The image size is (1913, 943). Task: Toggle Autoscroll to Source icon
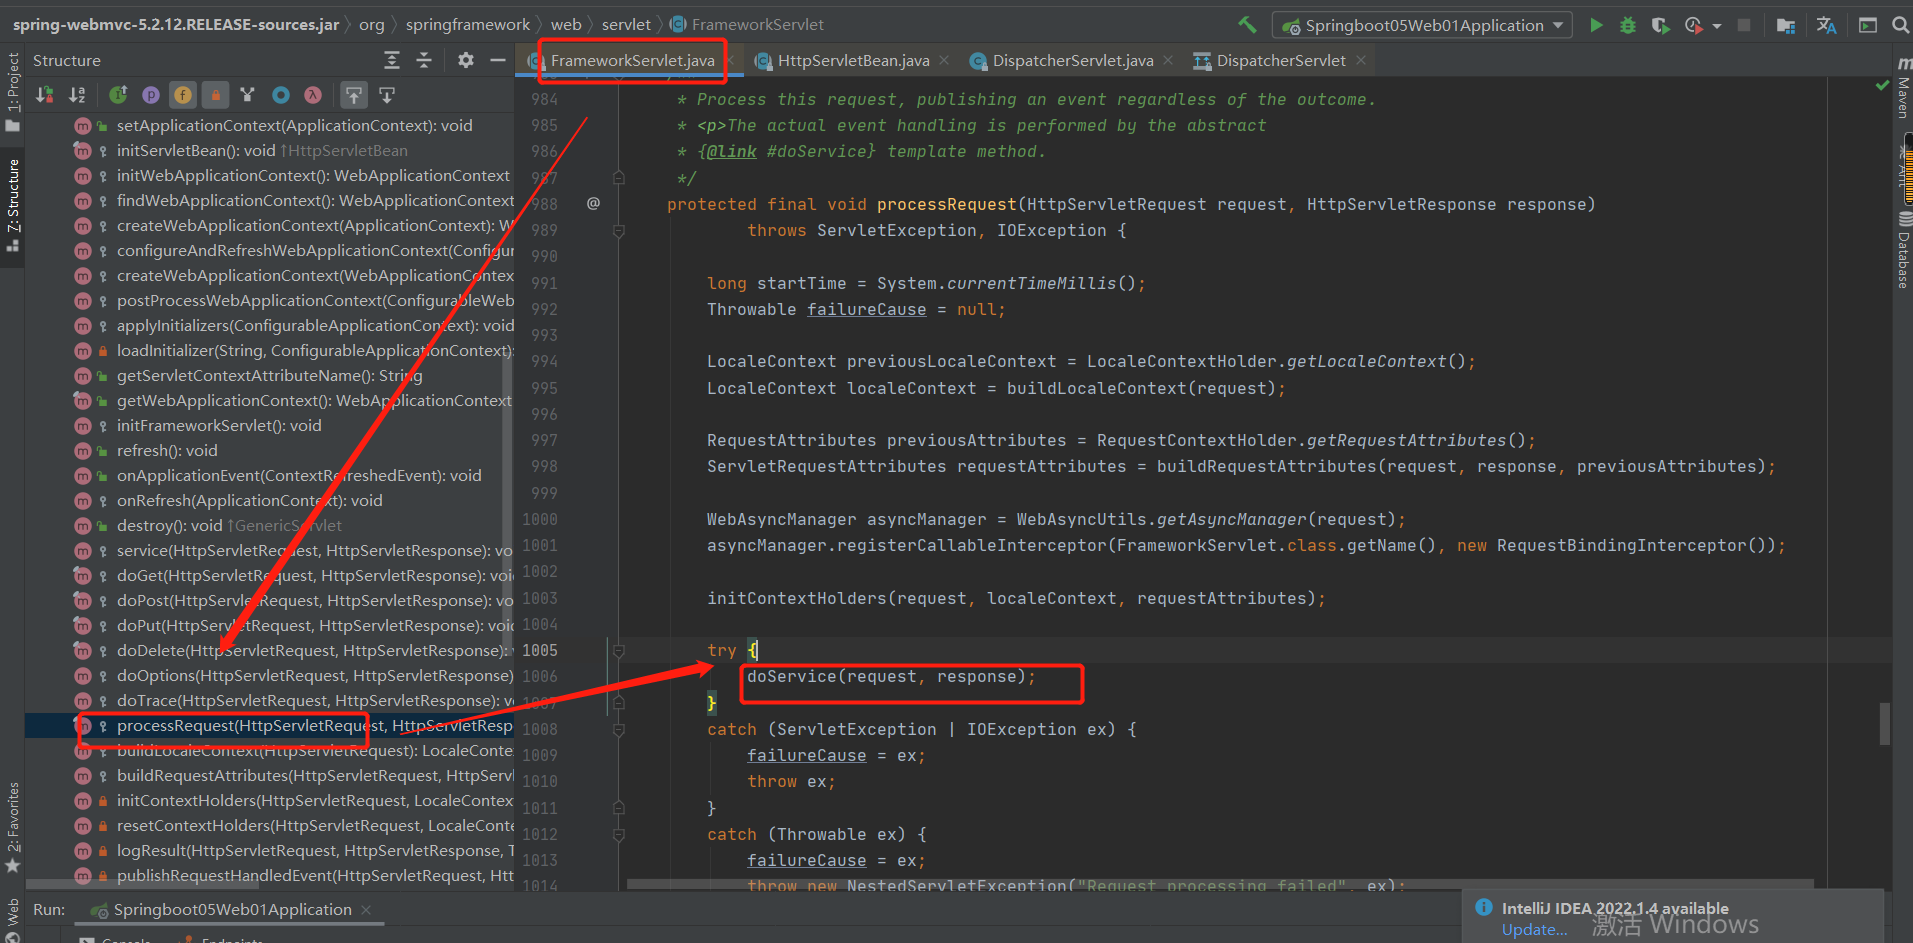click(x=354, y=95)
